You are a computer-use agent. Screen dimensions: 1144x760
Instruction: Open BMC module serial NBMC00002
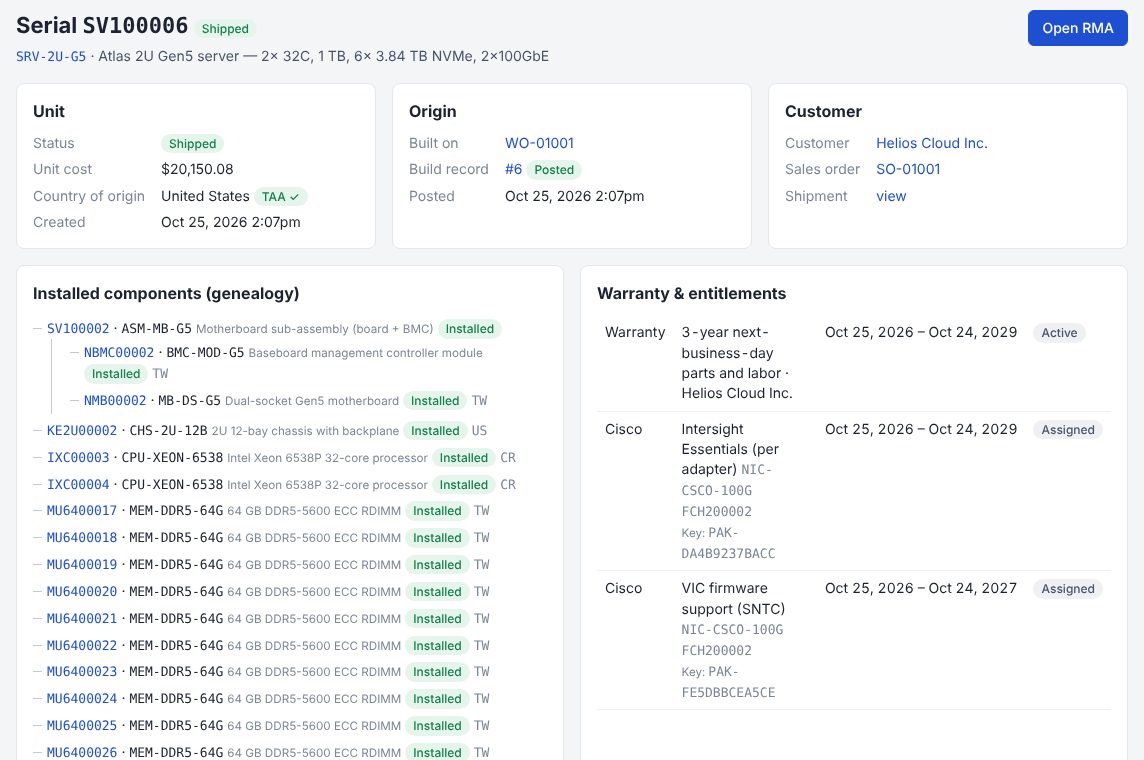119,353
